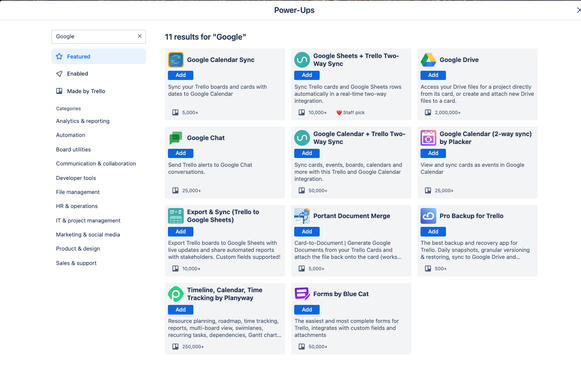Click the Export & Sync Sheets icon
Image resolution: width=581 pixels, height=384 pixels.
point(176,216)
